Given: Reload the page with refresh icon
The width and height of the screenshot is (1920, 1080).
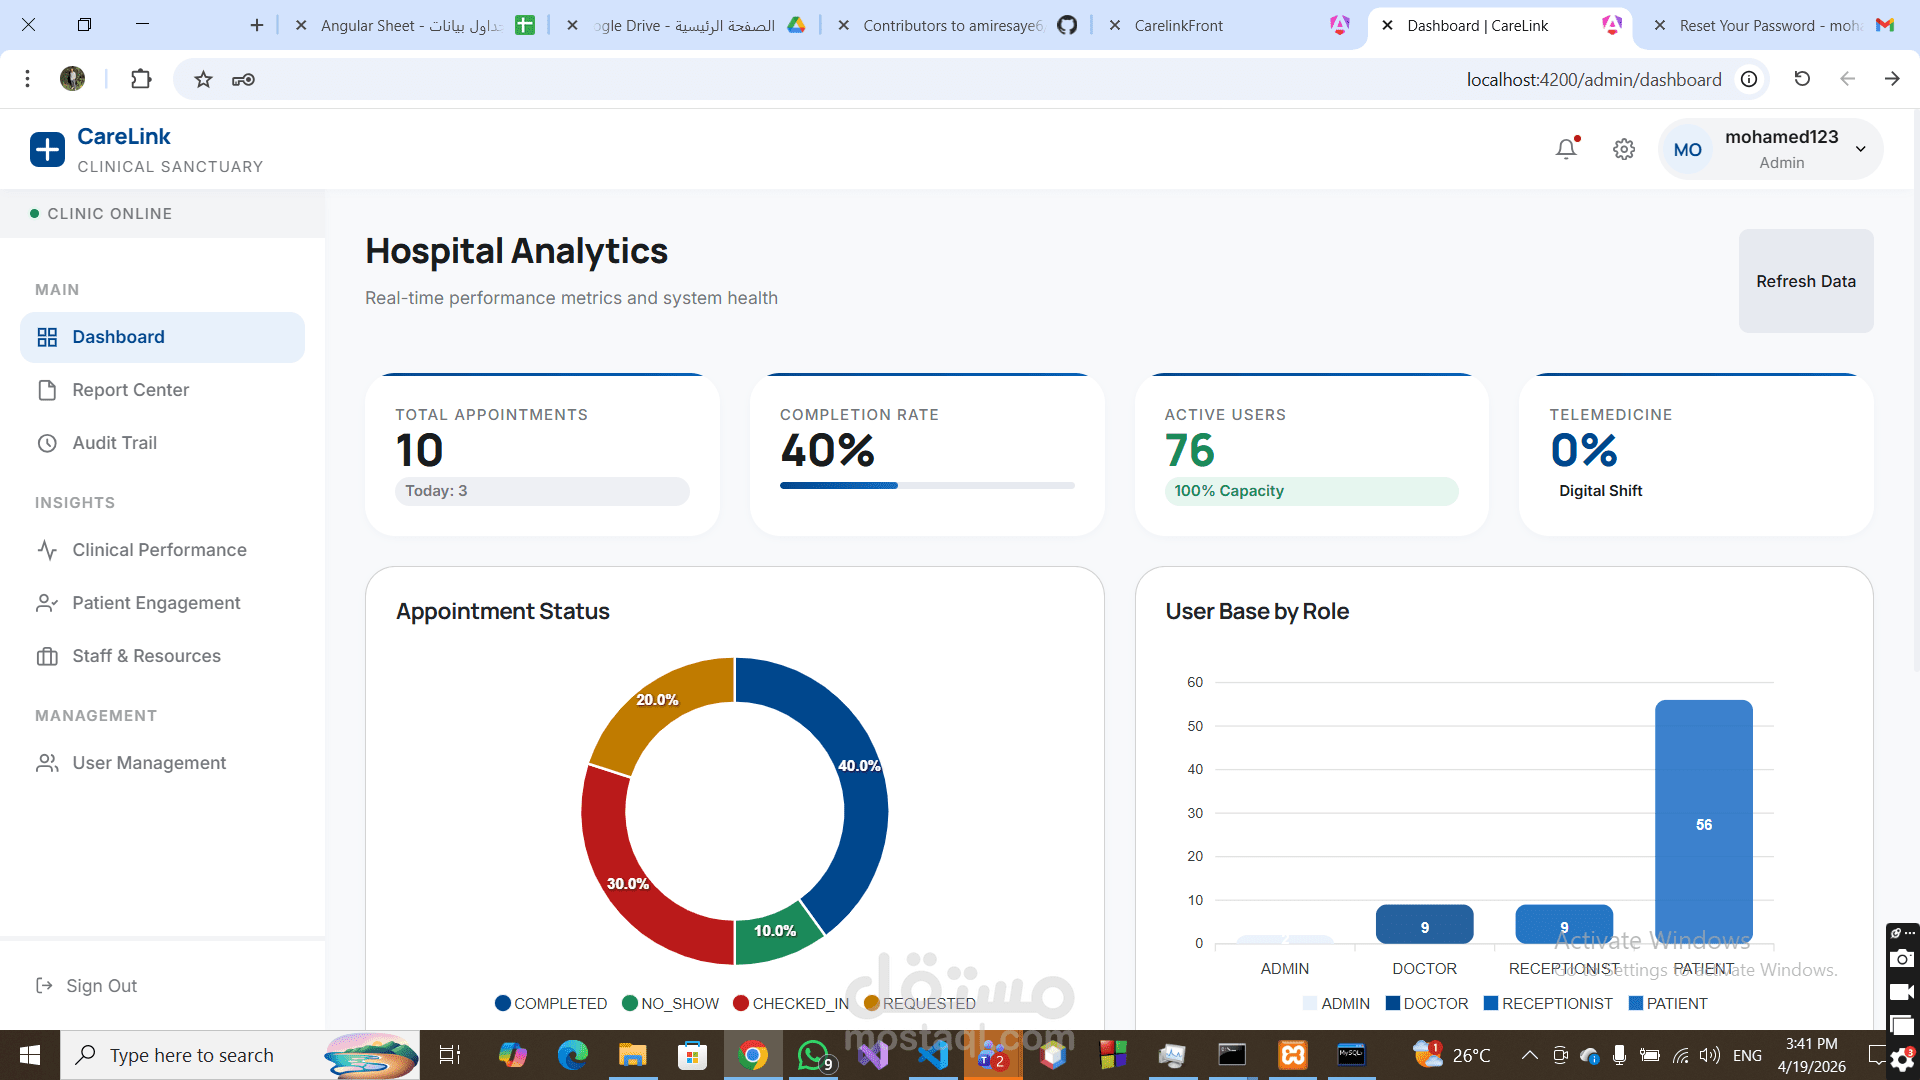Looking at the screenshot, I should (x=1802, y=79).
